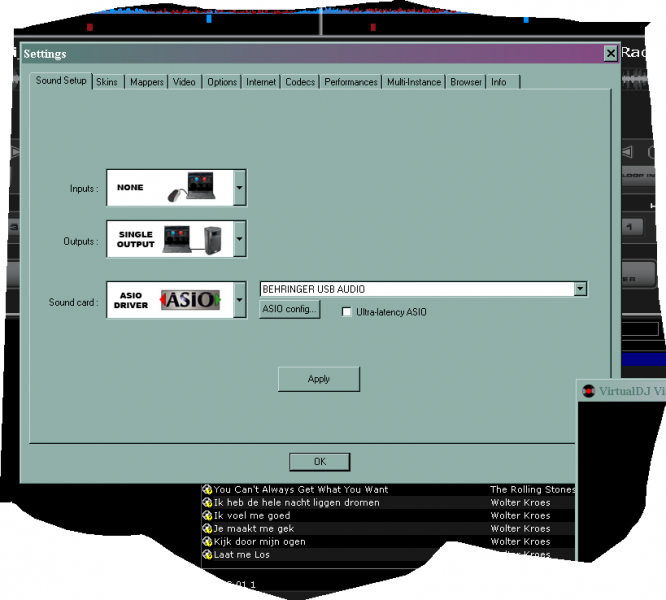
Task: Click the Apply button
Action: pyautogui.click(x=319, y=379)
